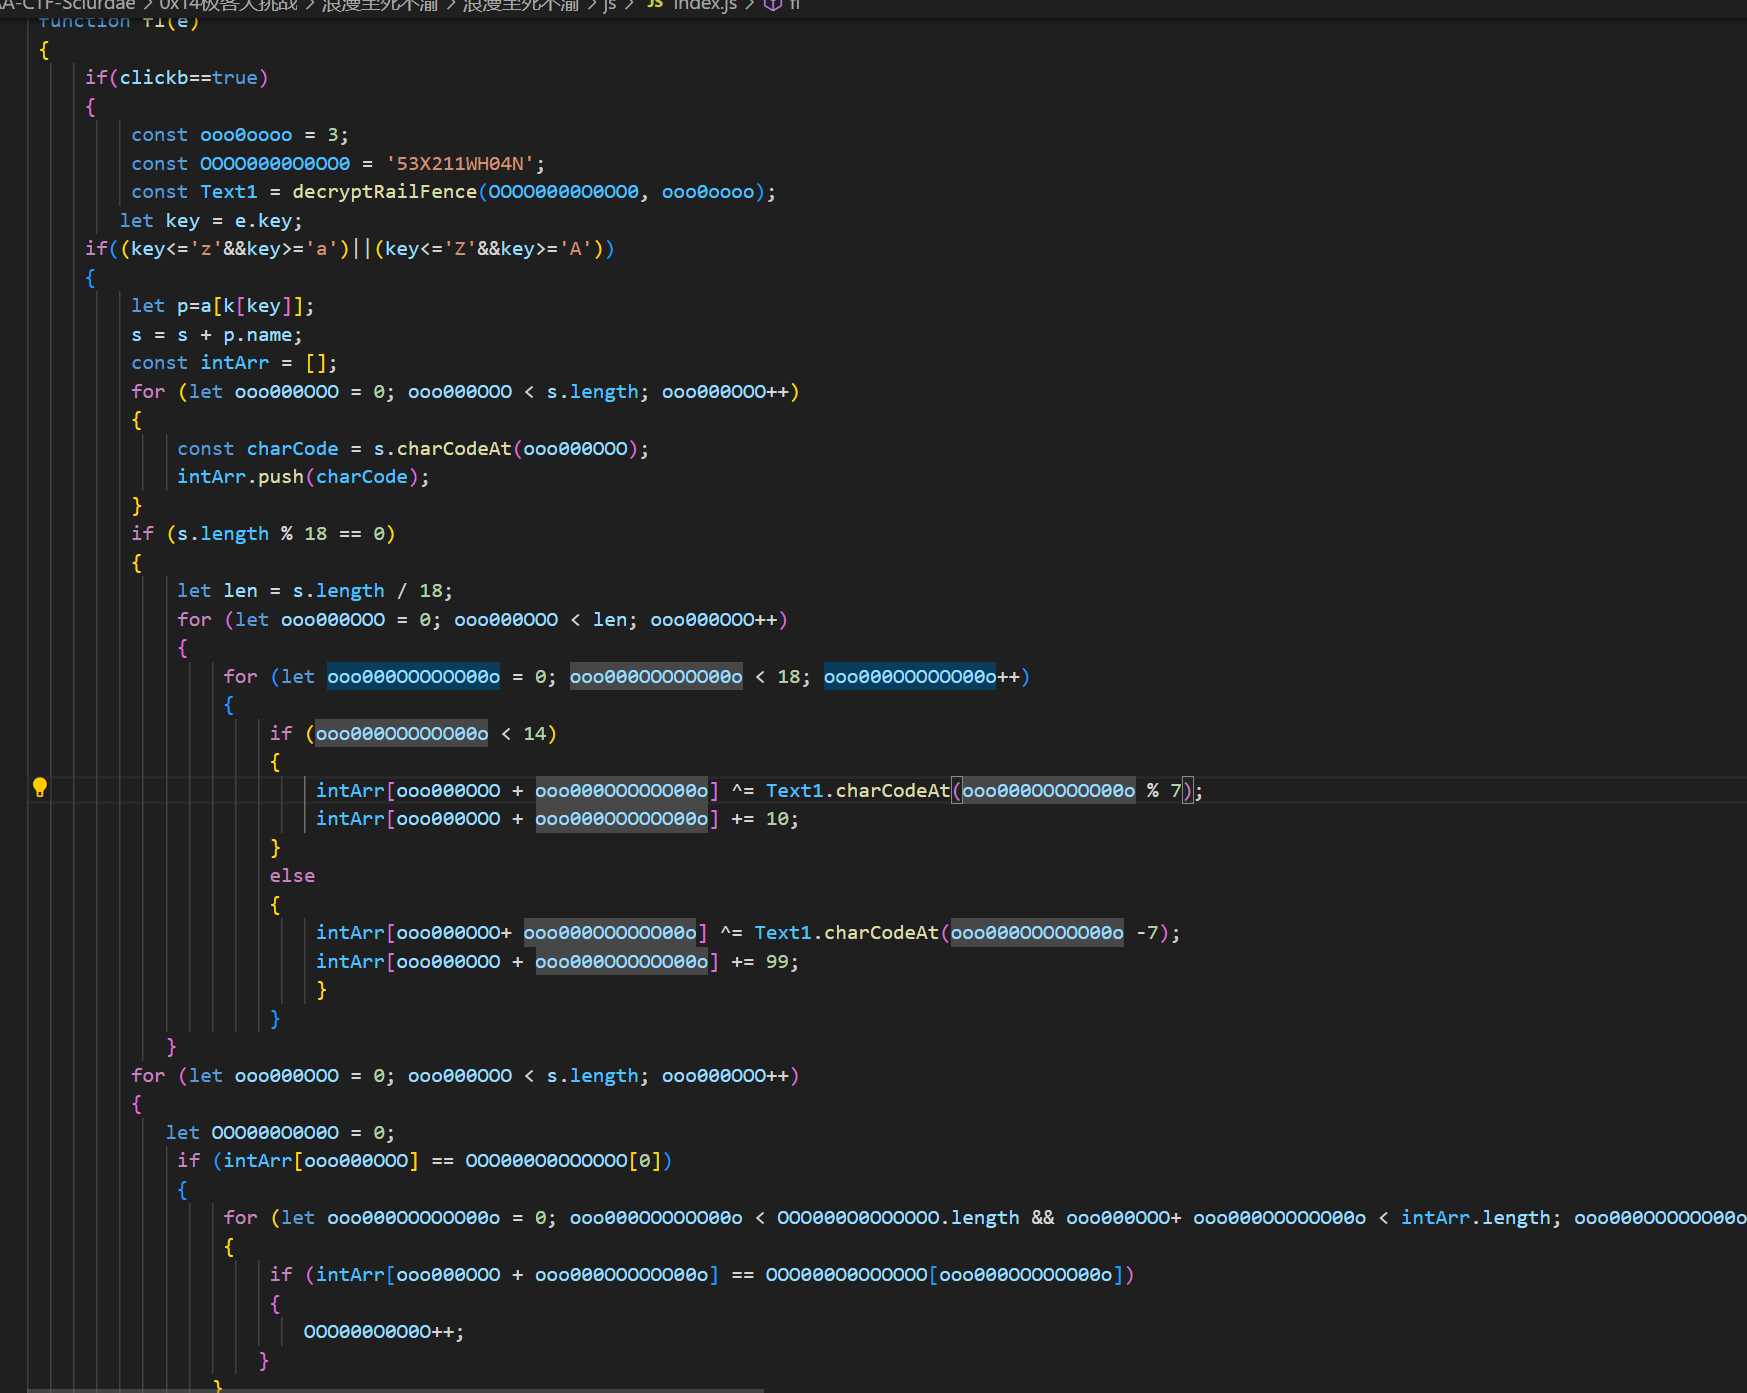This screenshot has width=1747, height=1393.
Task: Click the number 14 in the if condition
Action: point(535,734)
